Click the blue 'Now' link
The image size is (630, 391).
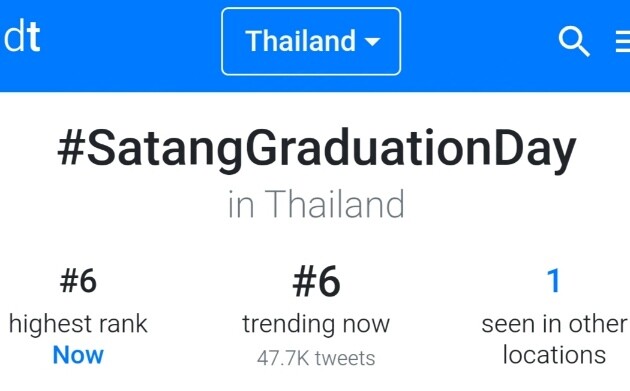[x=78, y=355]
